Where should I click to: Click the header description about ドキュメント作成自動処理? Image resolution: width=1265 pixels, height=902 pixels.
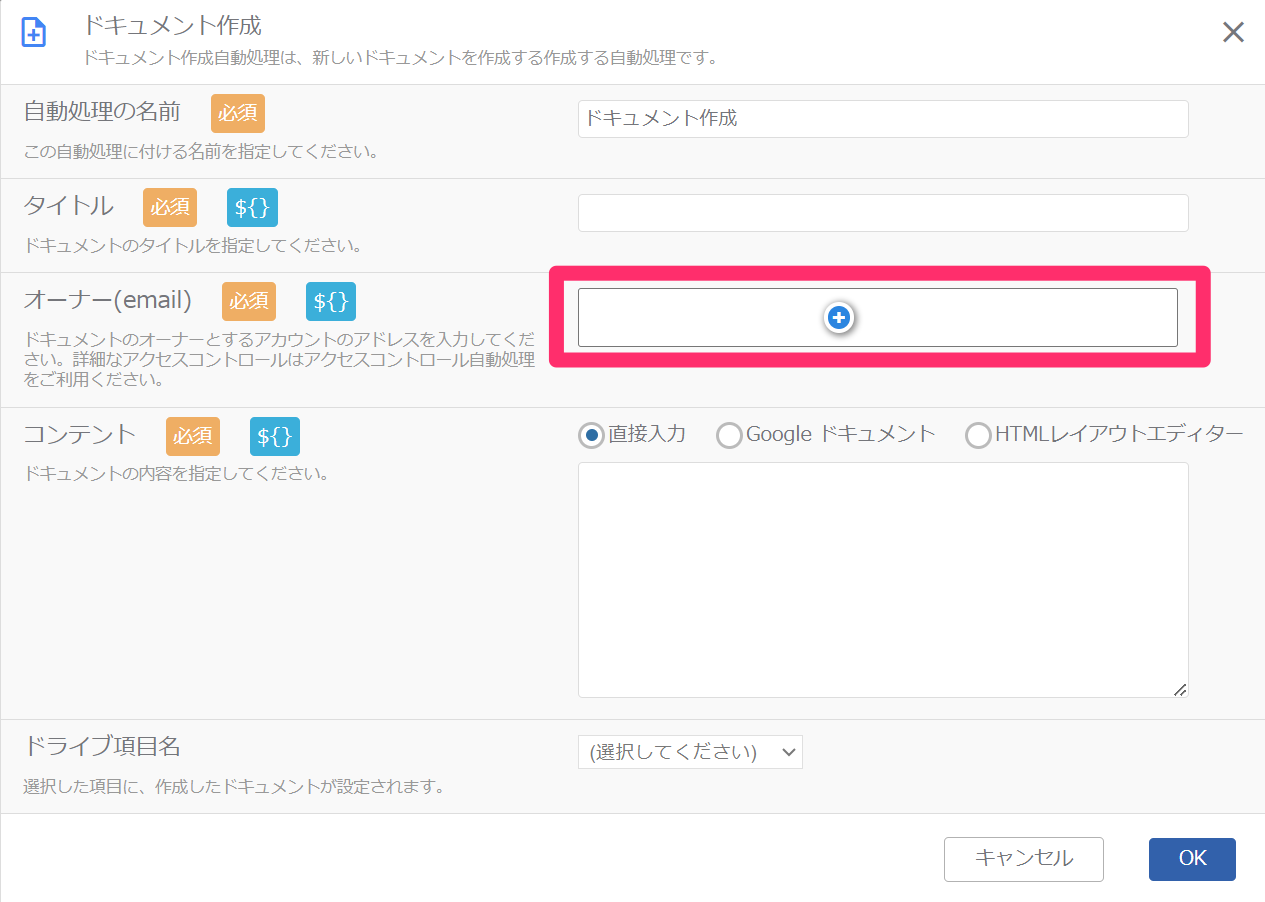[400, 58]
